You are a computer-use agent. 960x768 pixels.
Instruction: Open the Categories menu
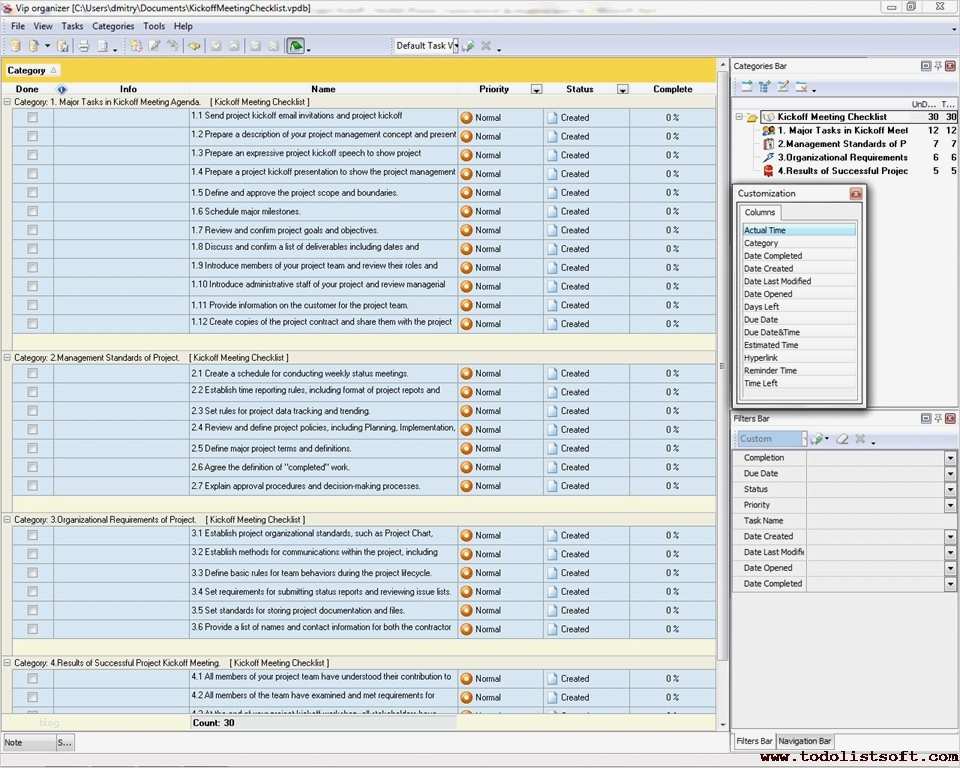click(x=113, y=26)
